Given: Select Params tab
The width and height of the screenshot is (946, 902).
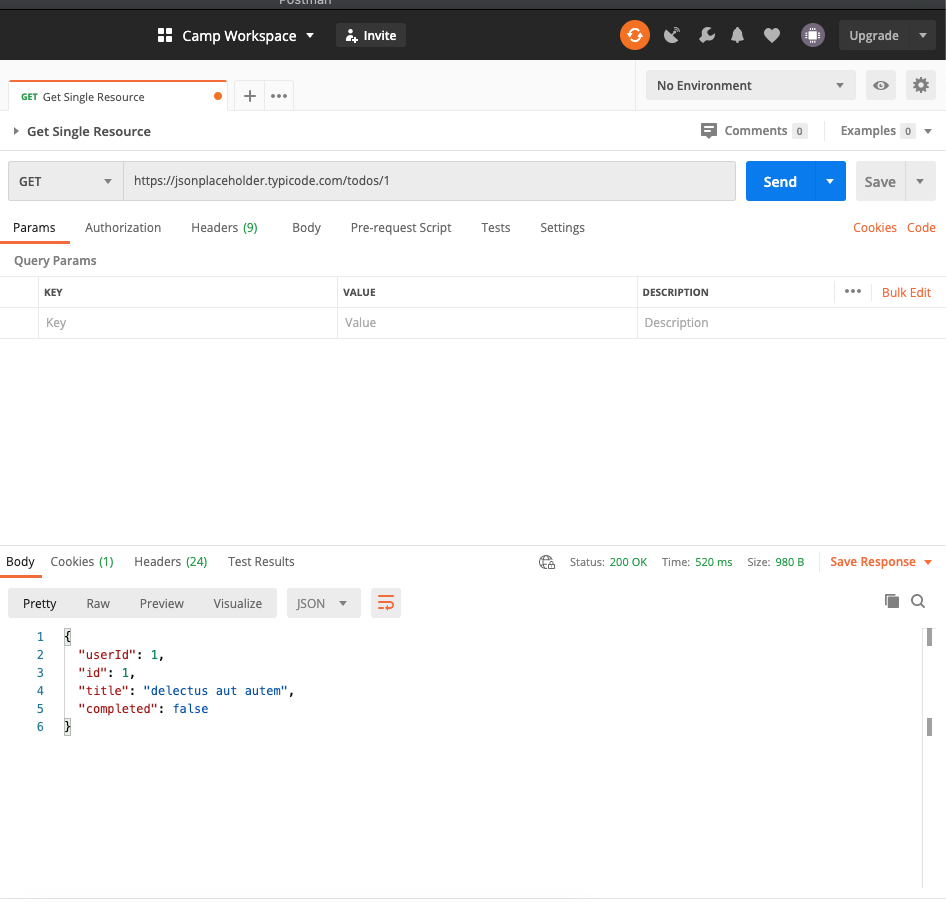Looking at the screenshot, I should tap(34, 227).
